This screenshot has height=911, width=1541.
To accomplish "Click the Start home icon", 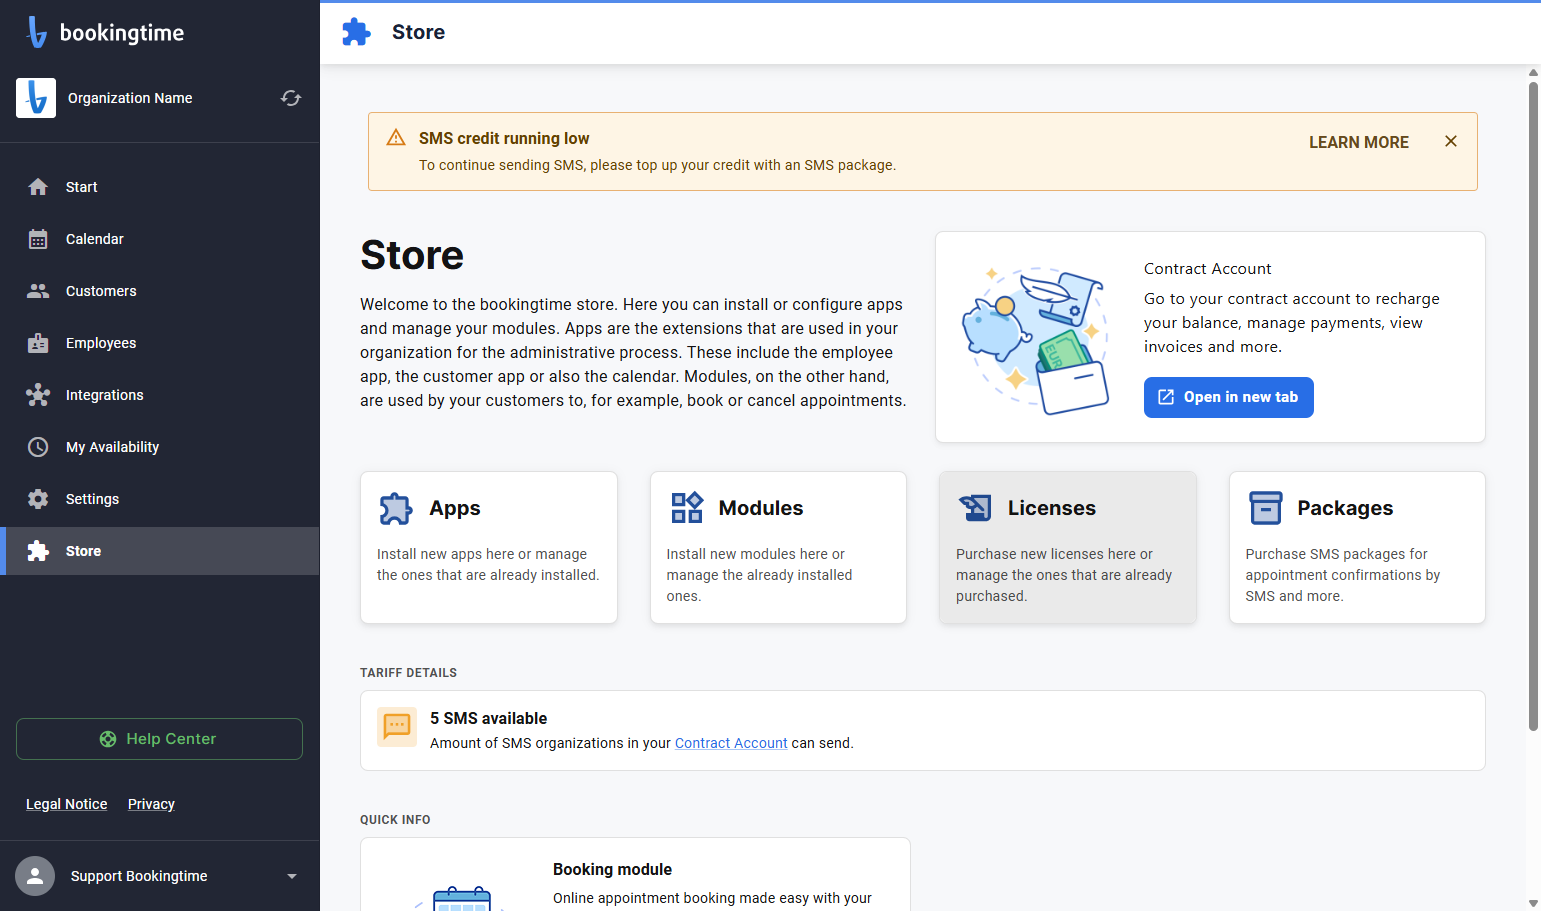I will click(38, 187).
